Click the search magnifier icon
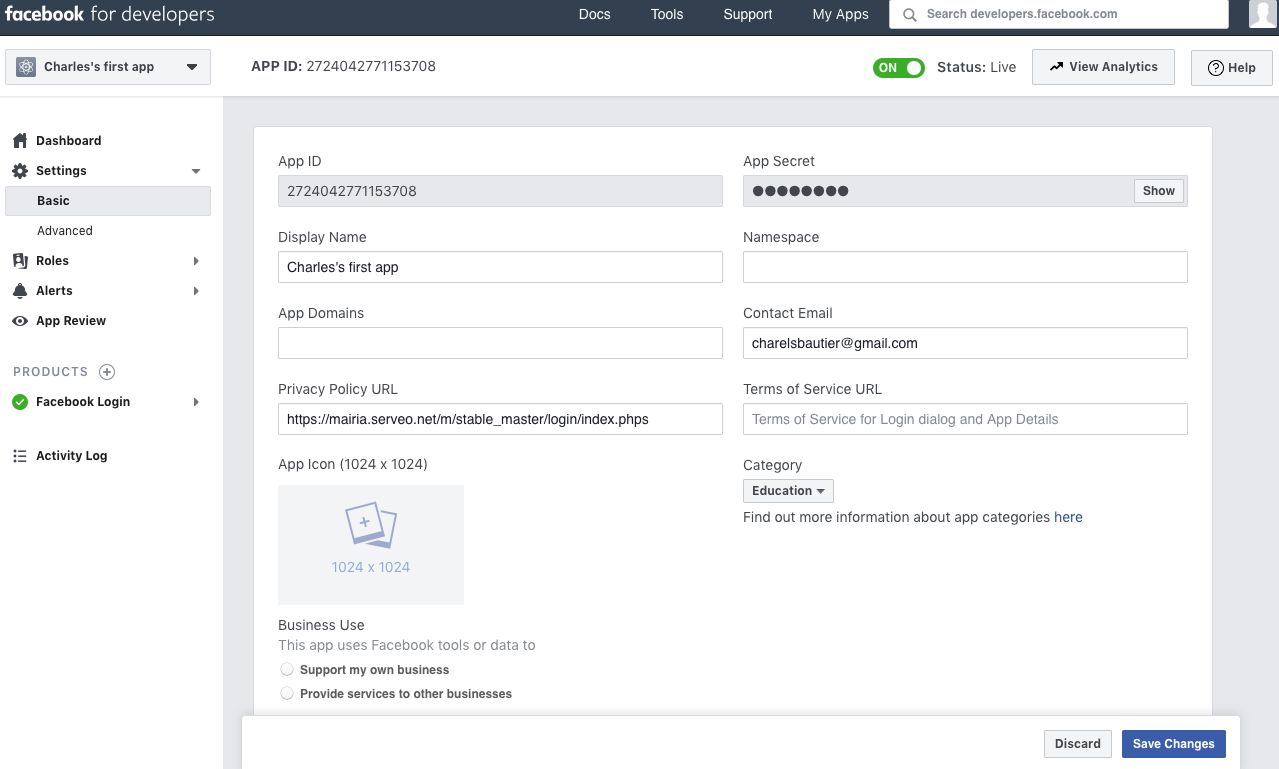Screen dimensions: 1279x769 [909, 15]
